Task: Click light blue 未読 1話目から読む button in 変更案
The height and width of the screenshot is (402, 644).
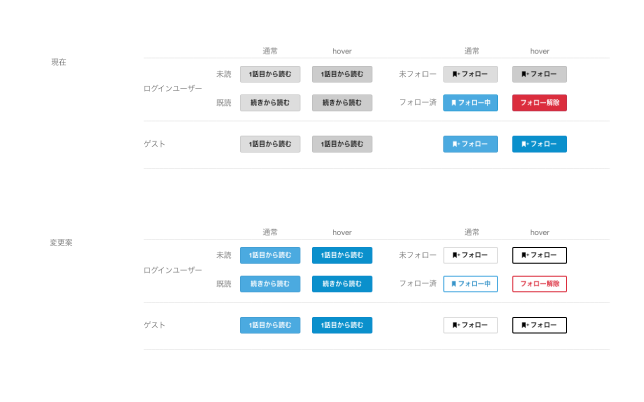Action: point(270,255)
